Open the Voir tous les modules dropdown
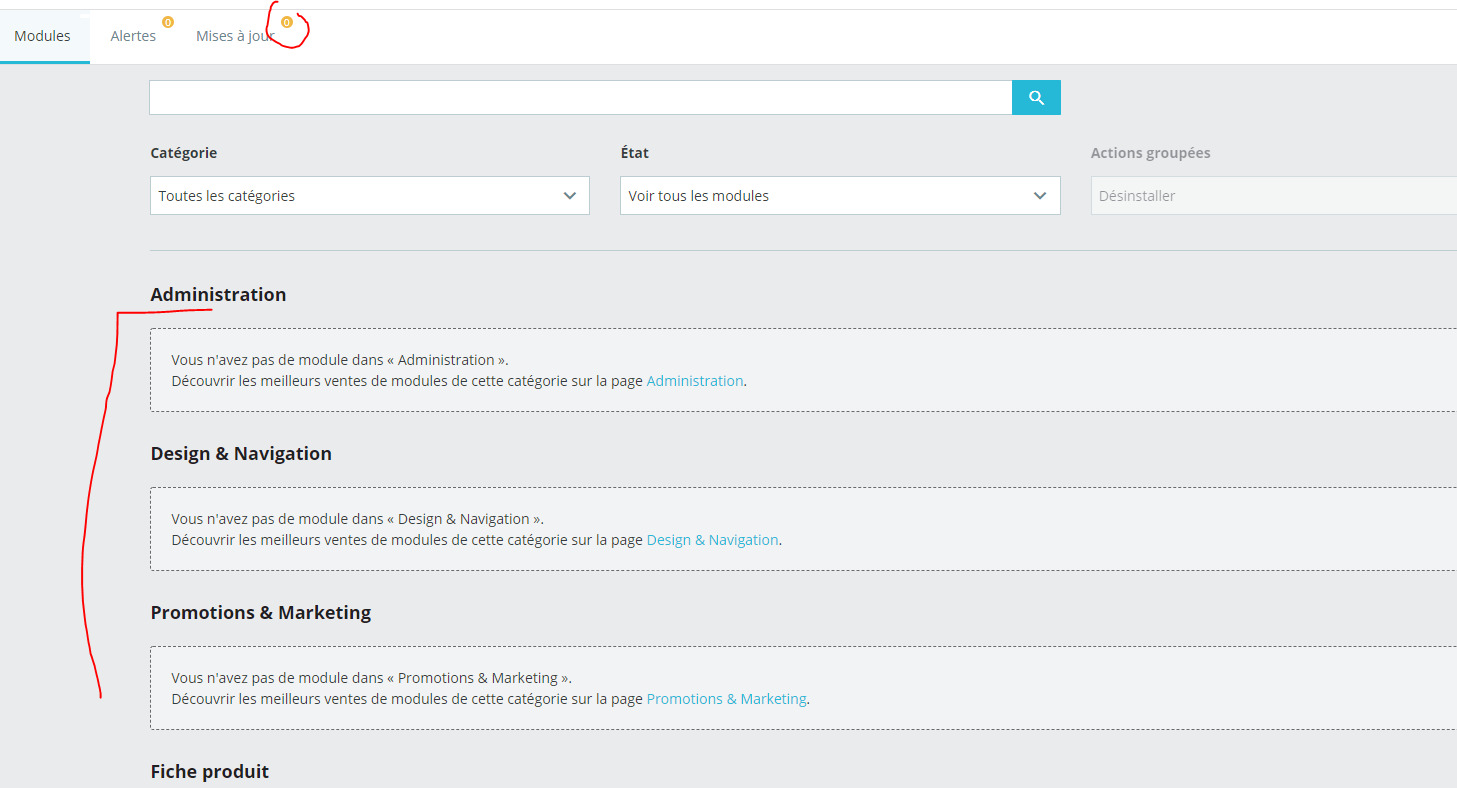This screenshot has height=788, width=1457. (840, 196)
